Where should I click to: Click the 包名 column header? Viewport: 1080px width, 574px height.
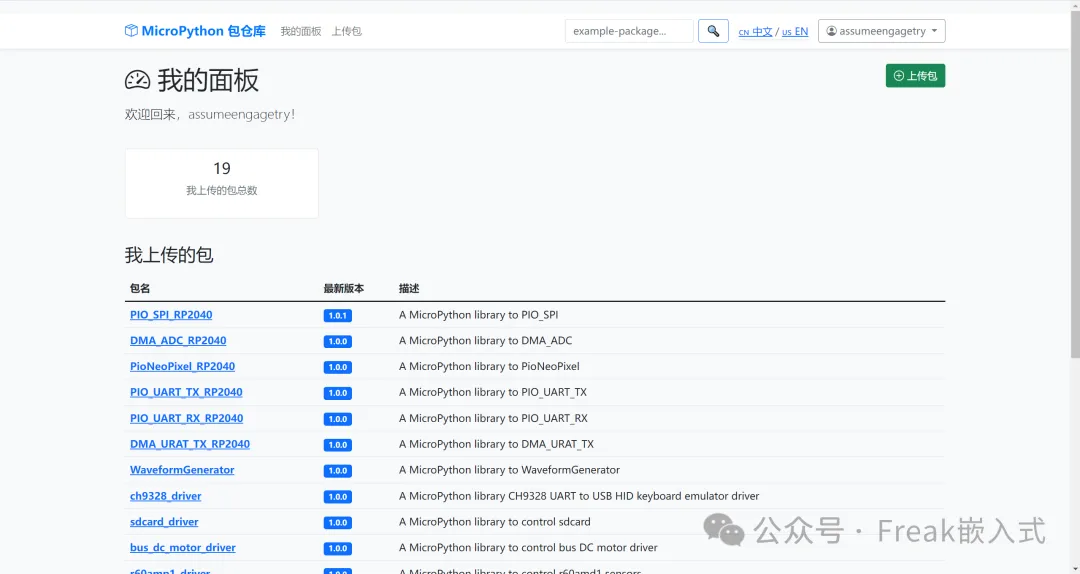coord(140,289)
